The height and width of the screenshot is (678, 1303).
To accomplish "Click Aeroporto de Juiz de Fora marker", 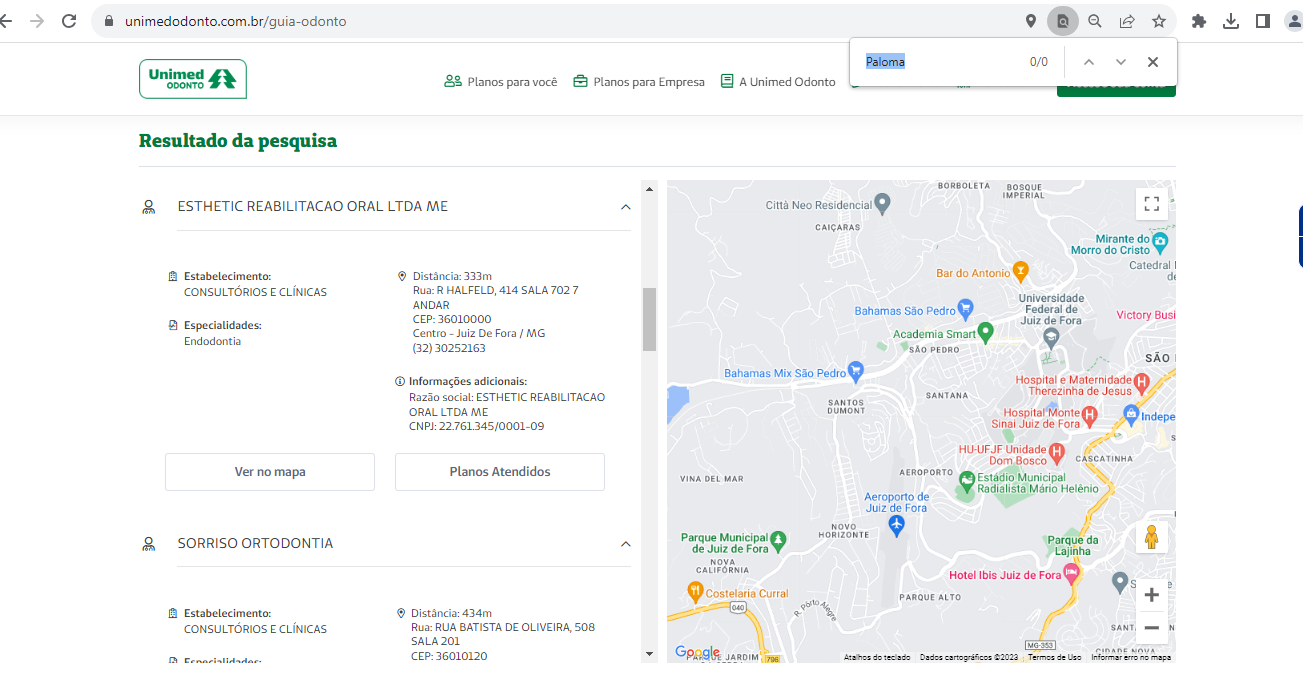I will [896, 525].
